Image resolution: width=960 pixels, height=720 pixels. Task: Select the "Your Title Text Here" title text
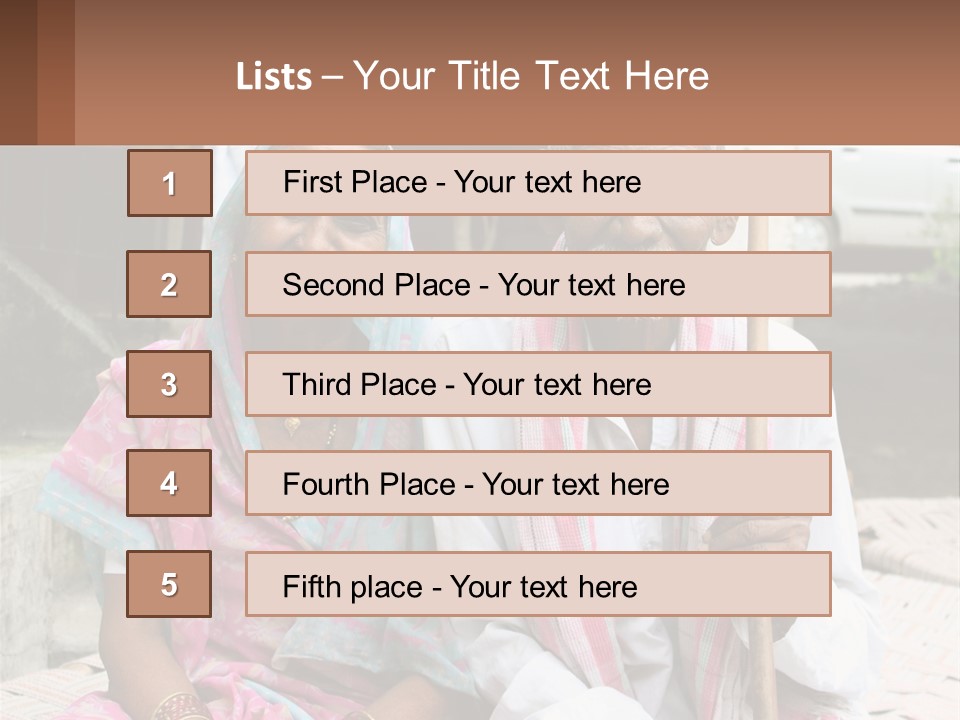coord(531,76)
